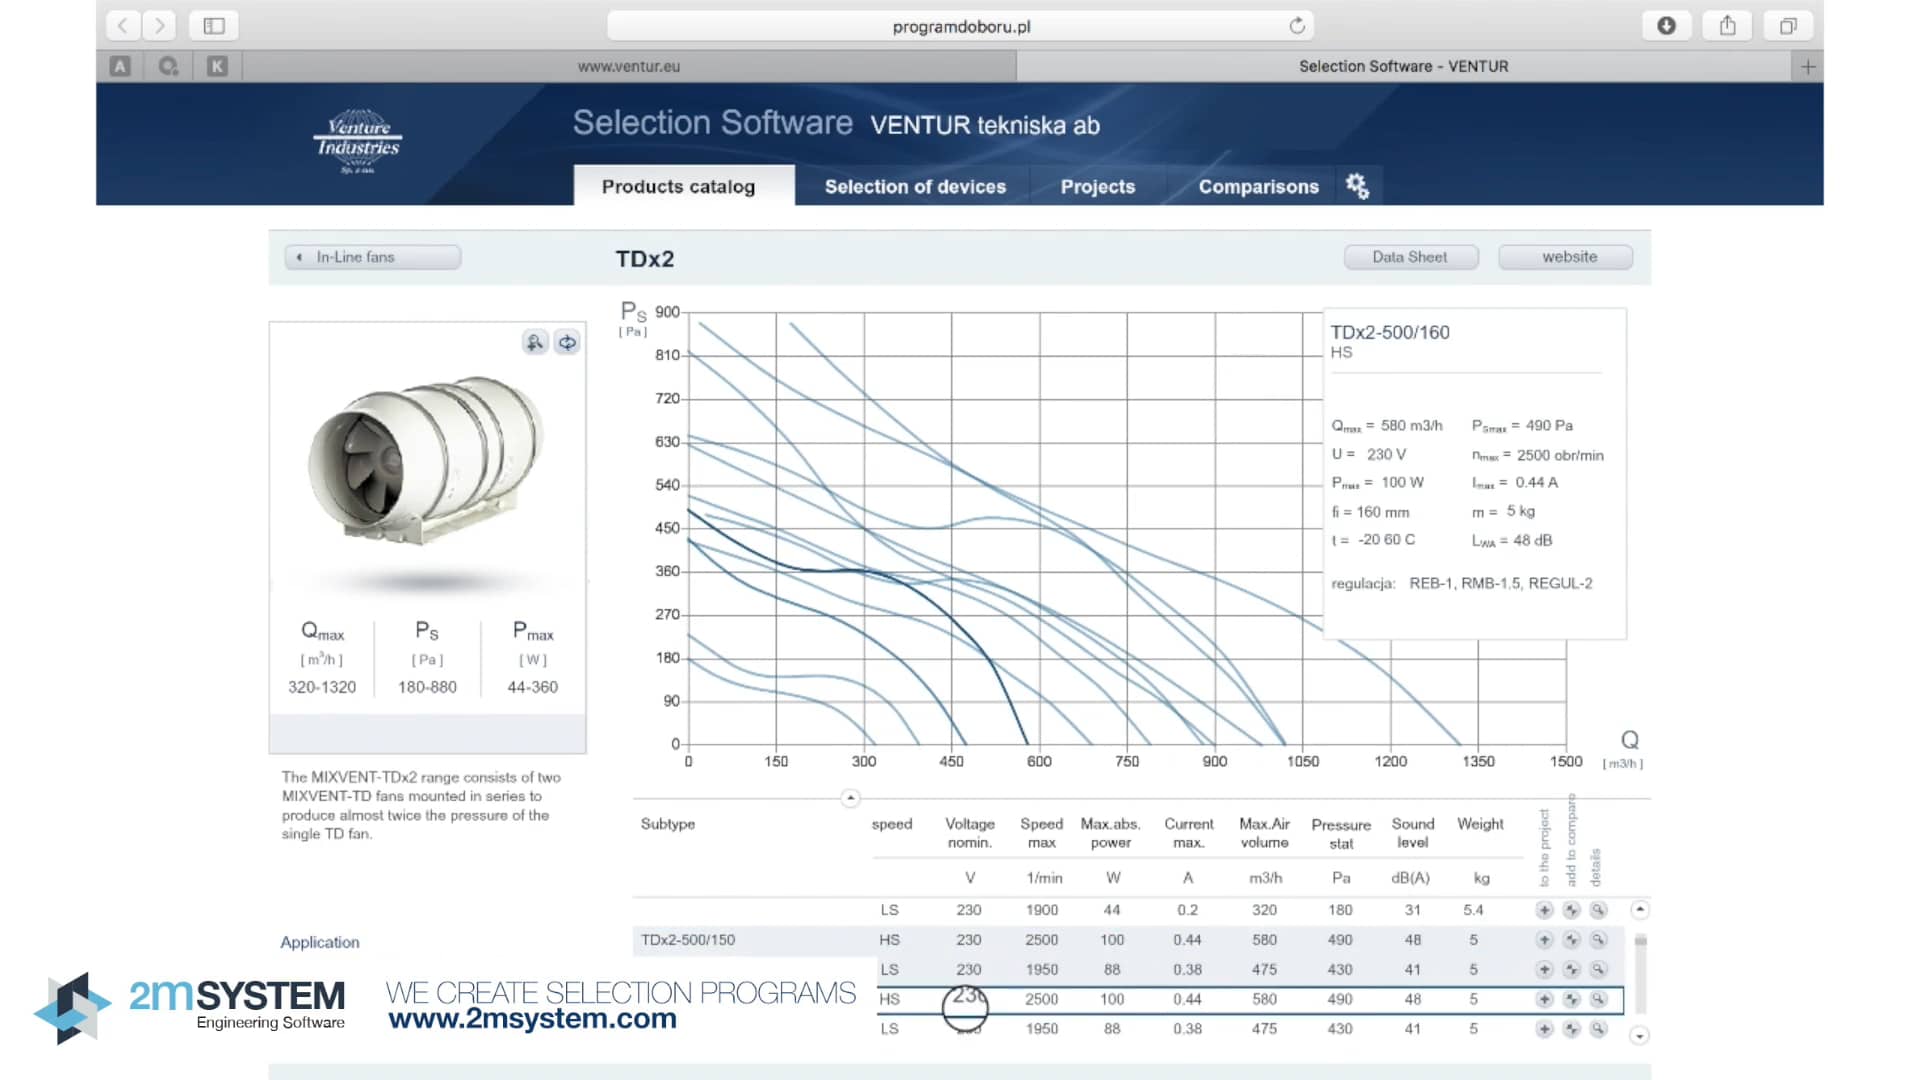This screenshot has height=1080, width=1920.
Task: Add the highlighted HS row to compare
Action: [1570, 998]
